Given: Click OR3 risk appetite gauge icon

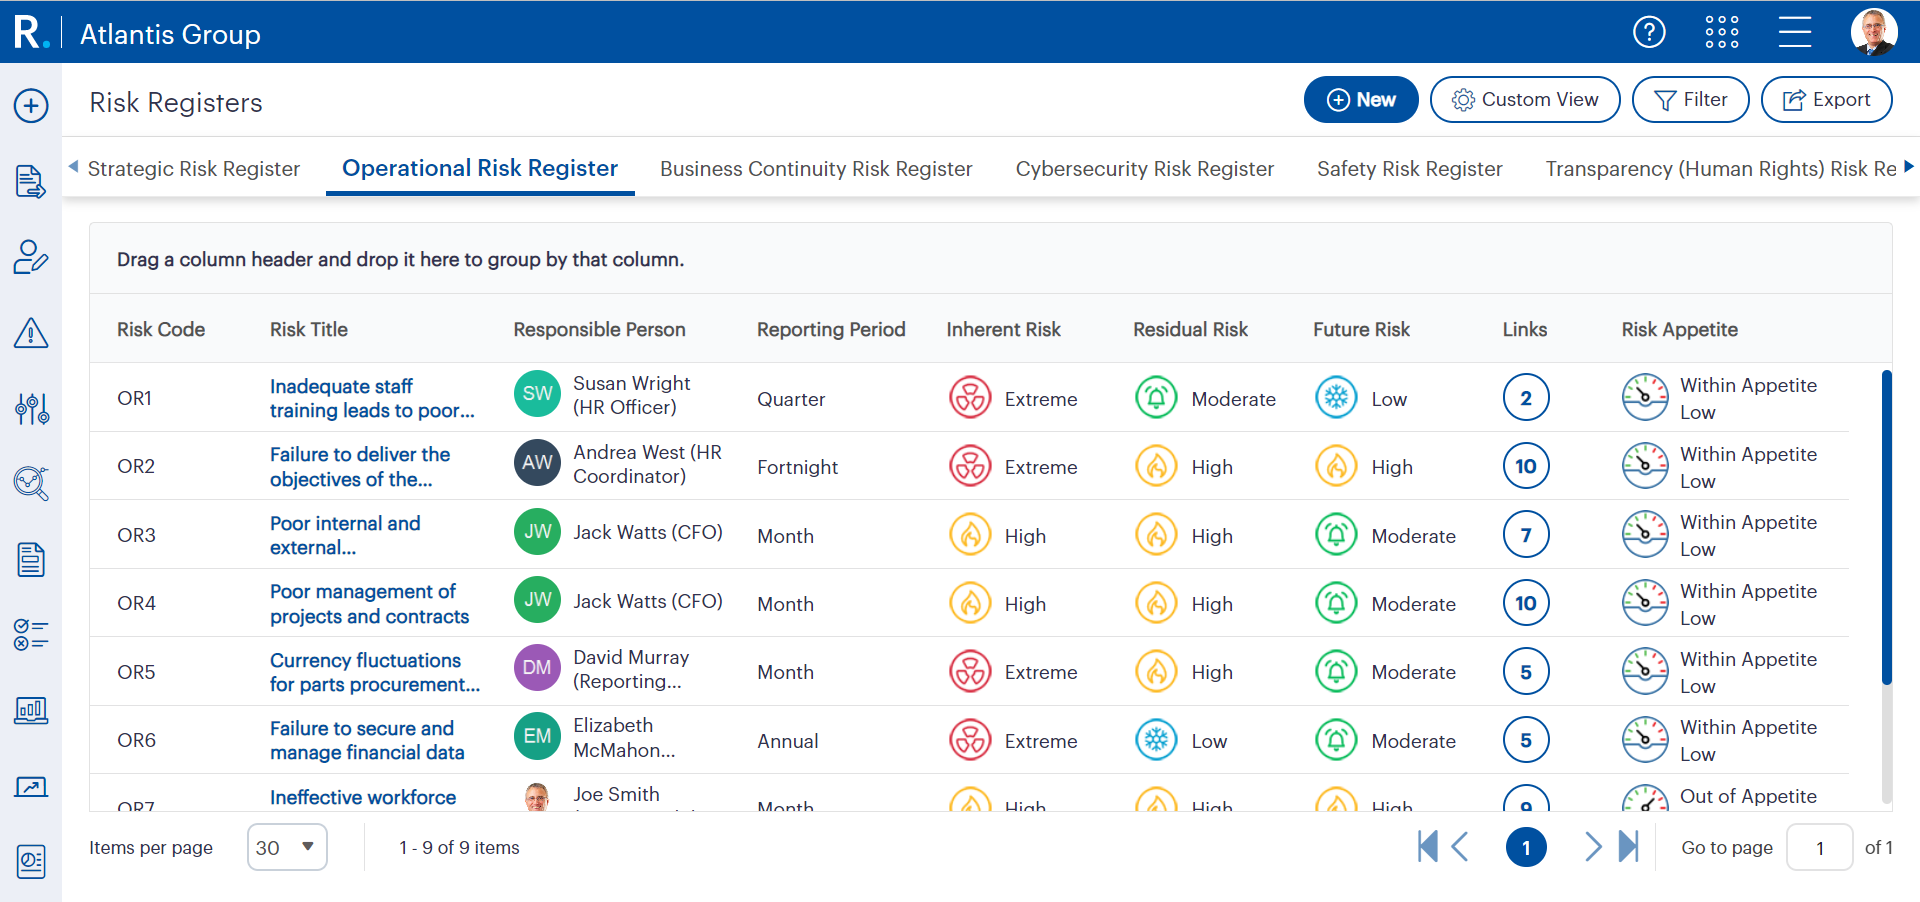Looking at the screenshot, I should (x=1645, y=535).
